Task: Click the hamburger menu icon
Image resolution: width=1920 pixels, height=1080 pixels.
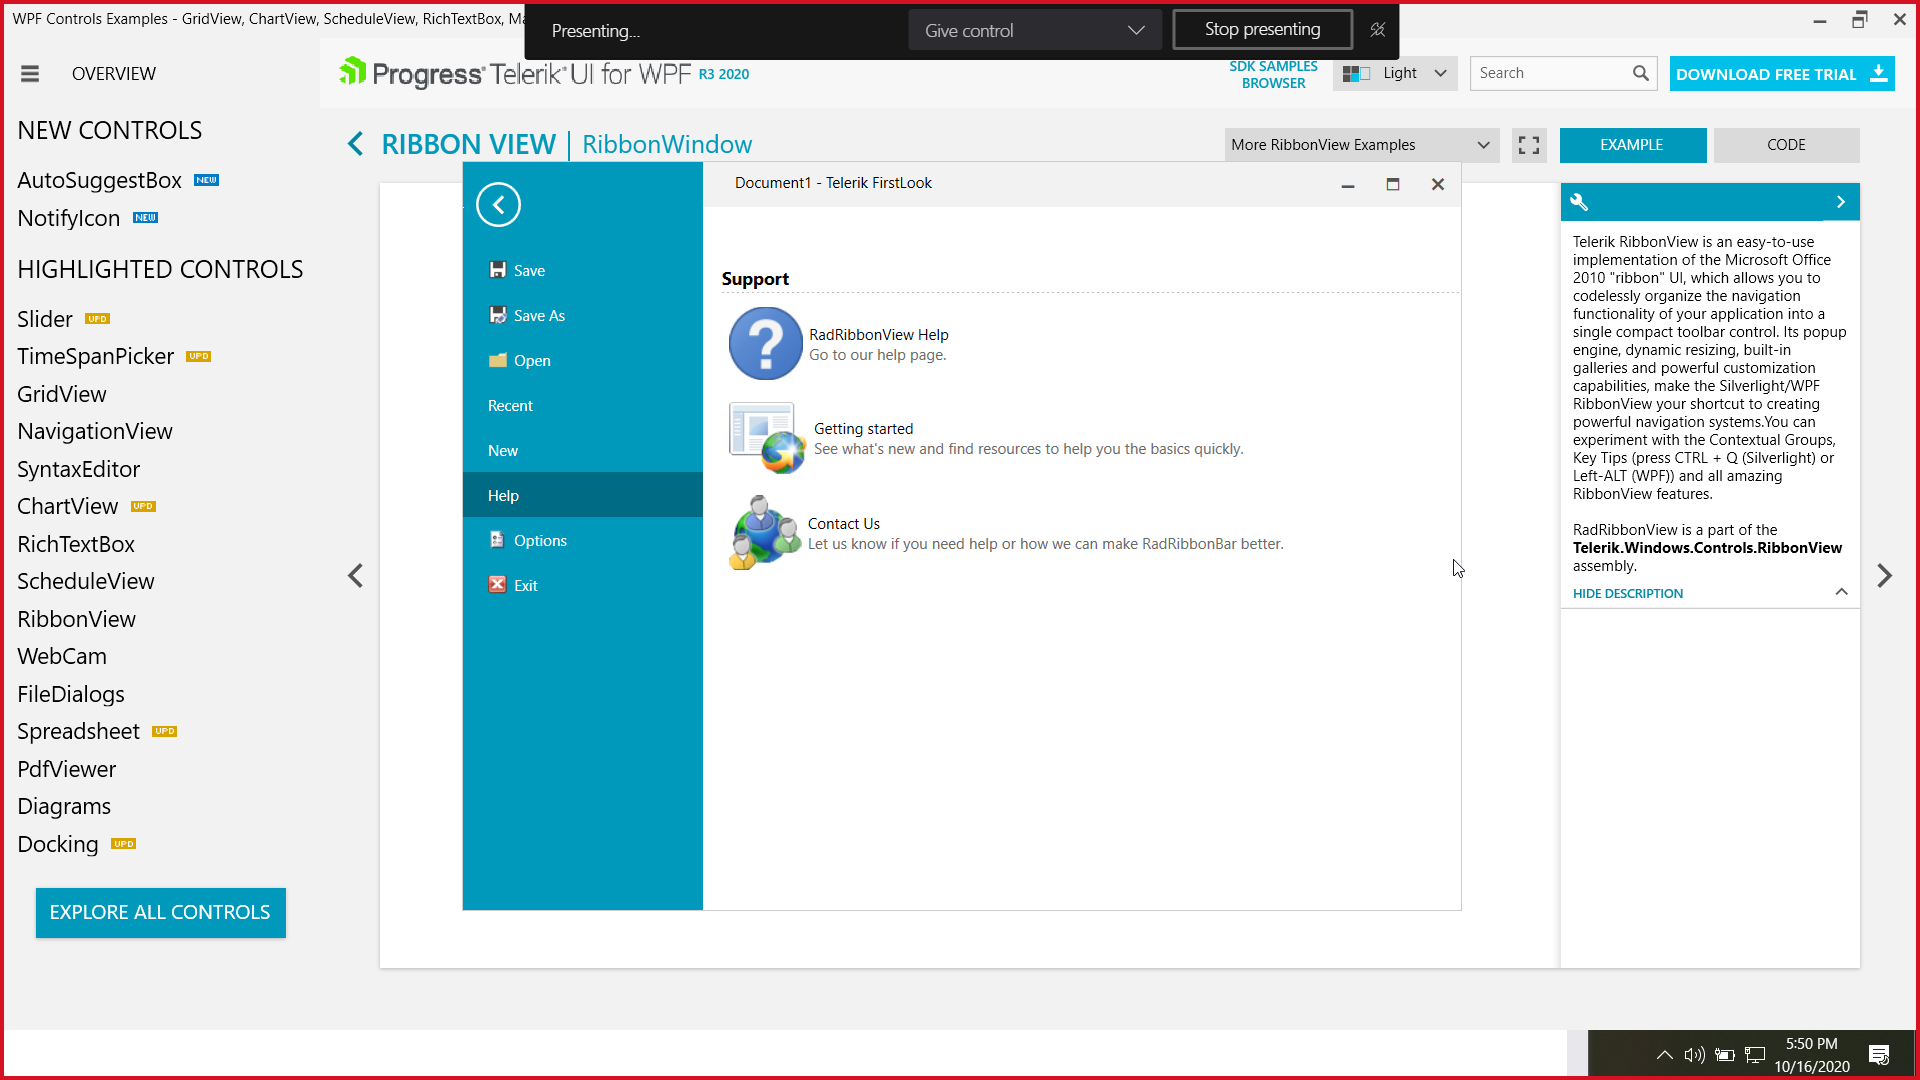Action: [30, 74]
